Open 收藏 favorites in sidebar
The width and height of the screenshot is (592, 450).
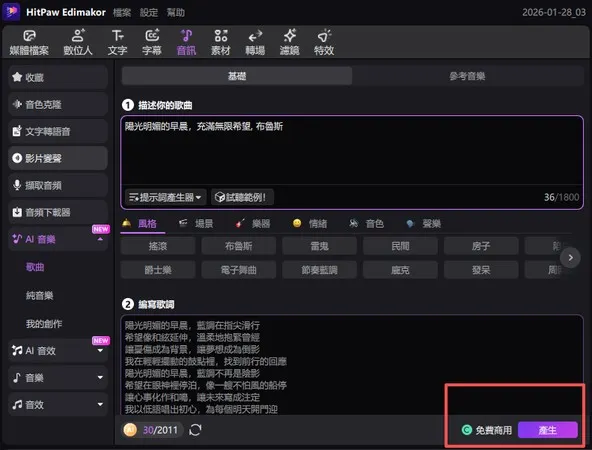point(58,77)
